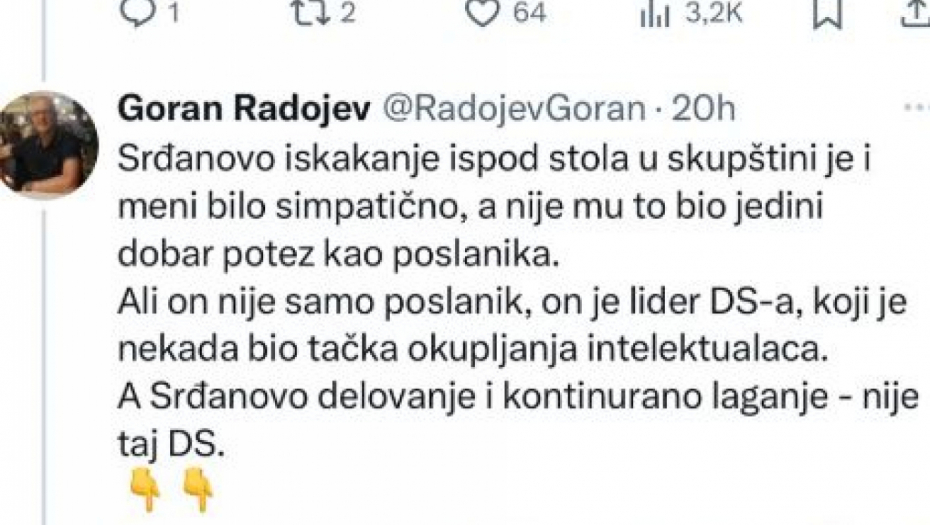The height and width of the screenshot is (525, 930).
Task: Open the tweet via the 20h timestamp
Action: point(703,109)
